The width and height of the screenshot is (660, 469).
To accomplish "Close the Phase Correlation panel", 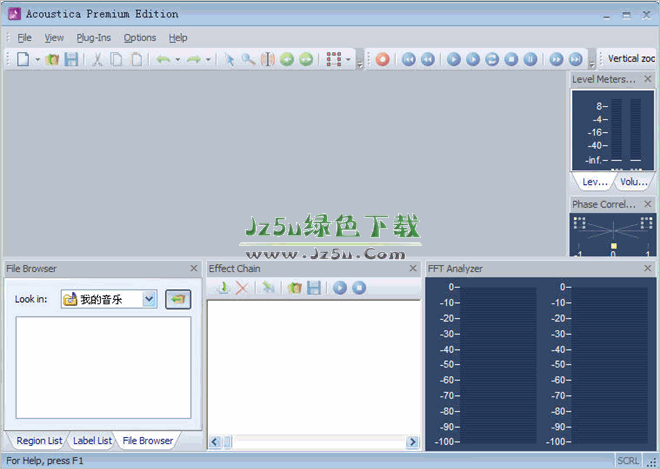I will 648,204.
